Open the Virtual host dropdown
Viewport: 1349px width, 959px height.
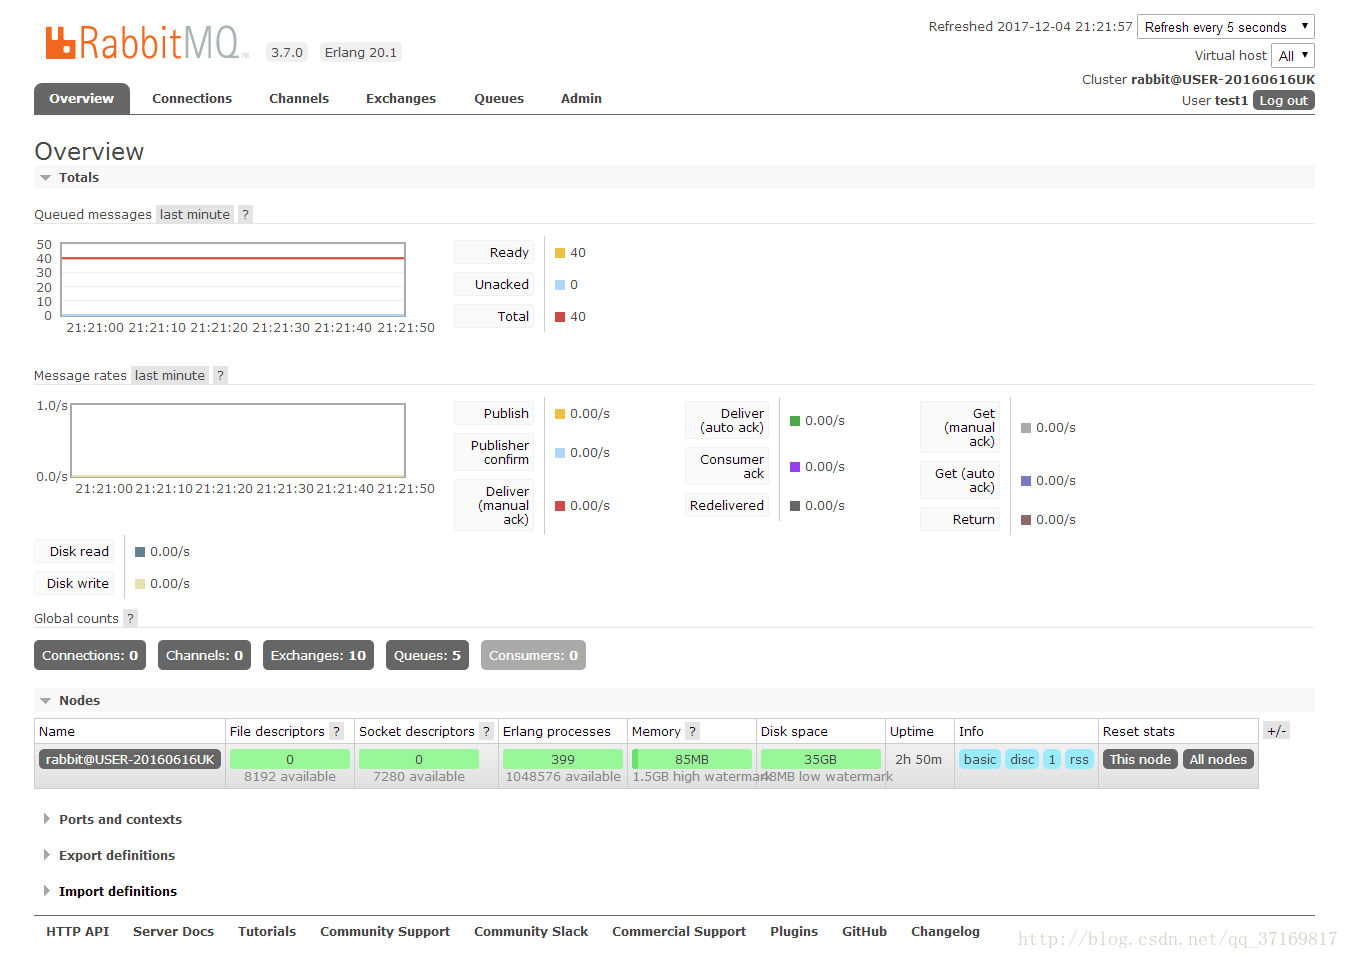(1293, 56)
